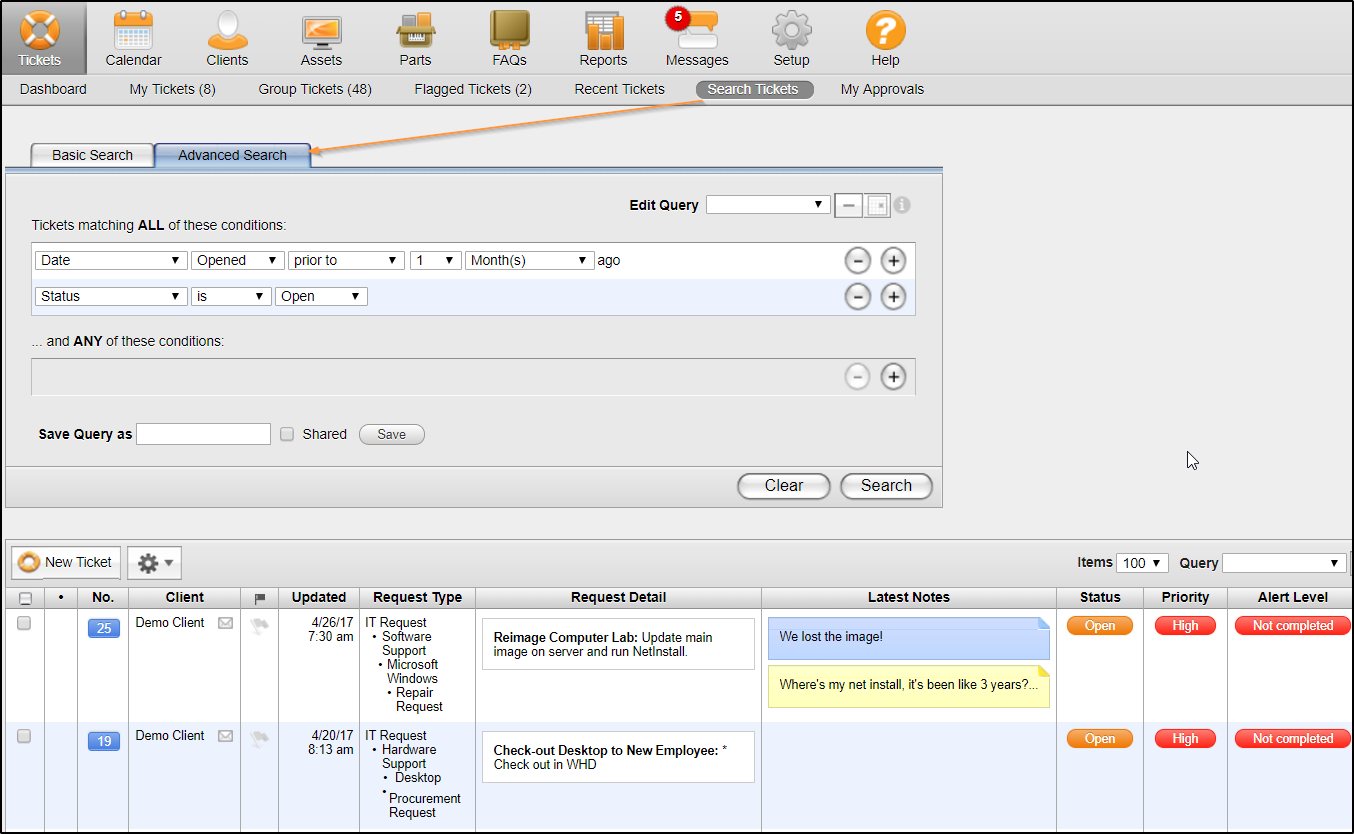Click the info icon beside Edit Query
This screenshot has width=1354, height=834.
pos(902,205)
